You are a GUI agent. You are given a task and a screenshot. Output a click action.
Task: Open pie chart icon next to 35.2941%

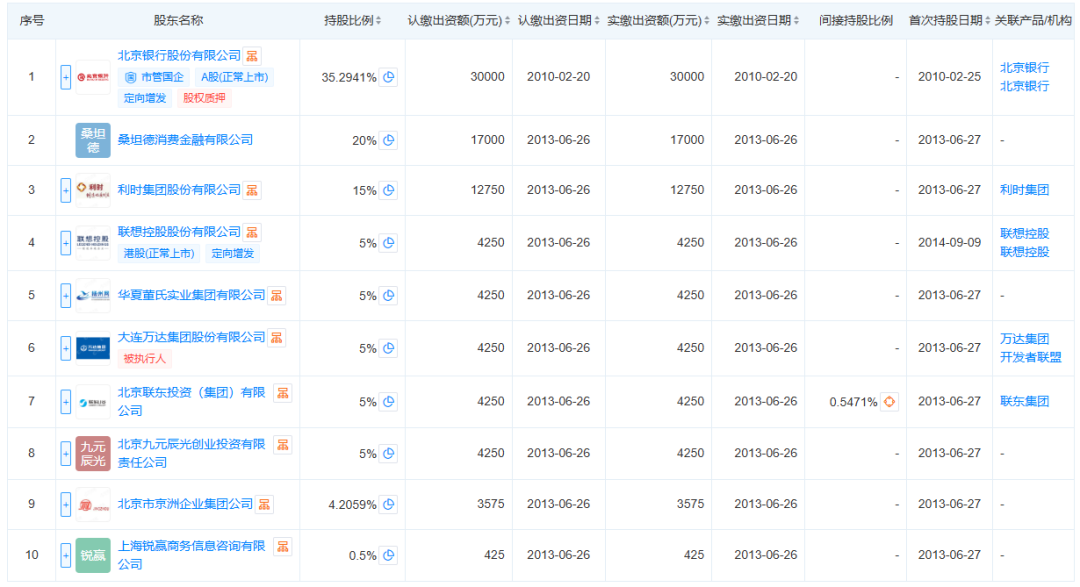(x=388, y=77)
